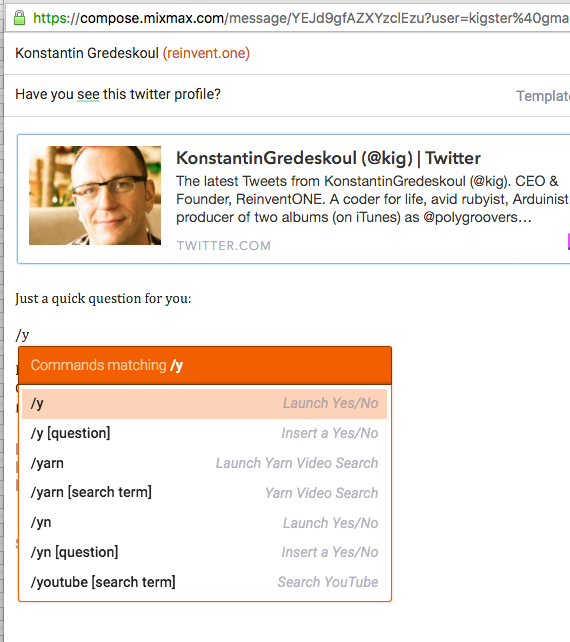Click the green lock icon in address bar
570x642 pixels.
click(x=19, y=18)
